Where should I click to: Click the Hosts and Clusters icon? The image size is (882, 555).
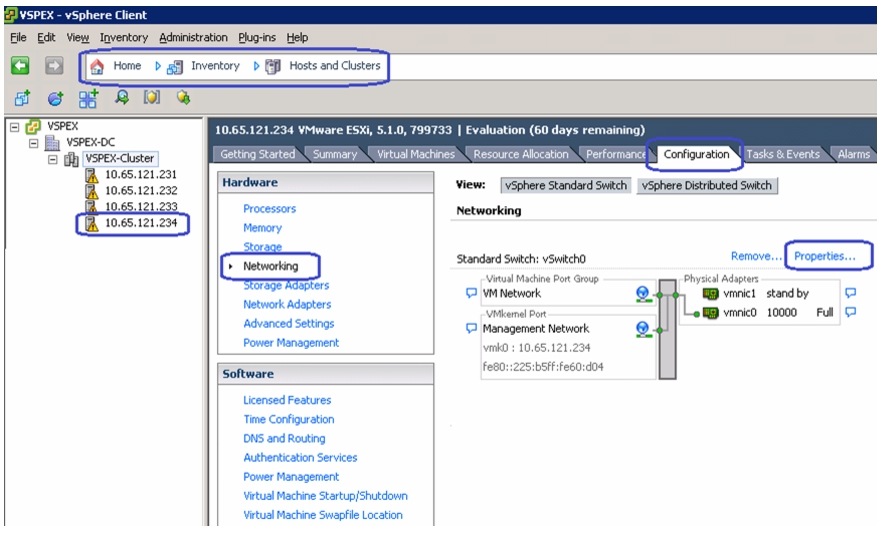pos(273,67)
